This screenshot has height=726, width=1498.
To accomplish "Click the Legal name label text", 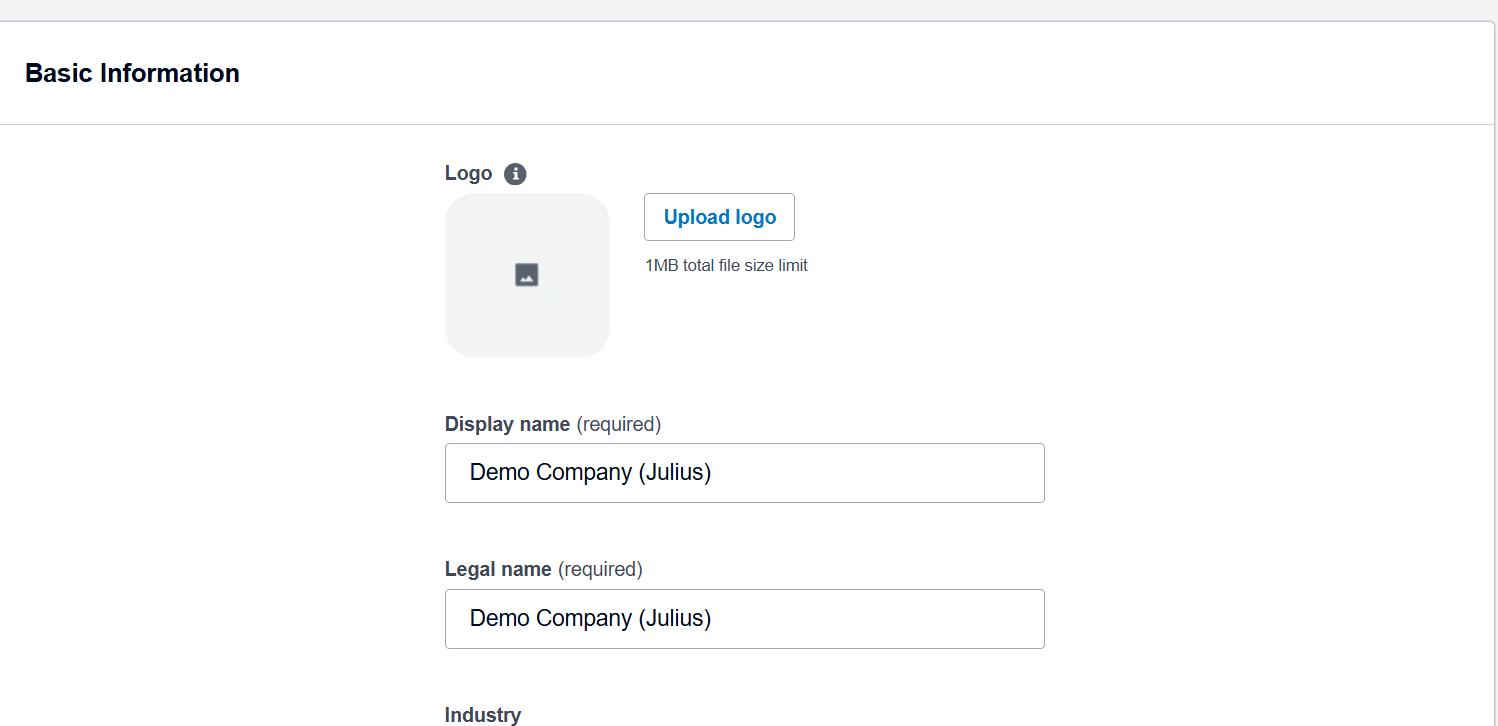I will [498, 569].
